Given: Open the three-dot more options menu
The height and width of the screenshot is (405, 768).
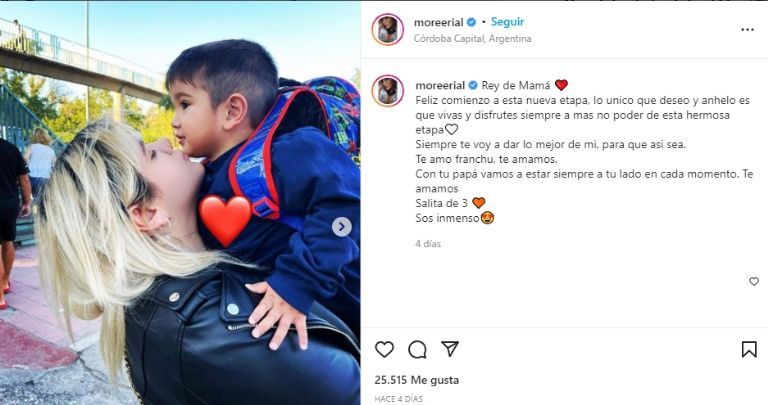Looking at the screenshot, I should [747, 30].
